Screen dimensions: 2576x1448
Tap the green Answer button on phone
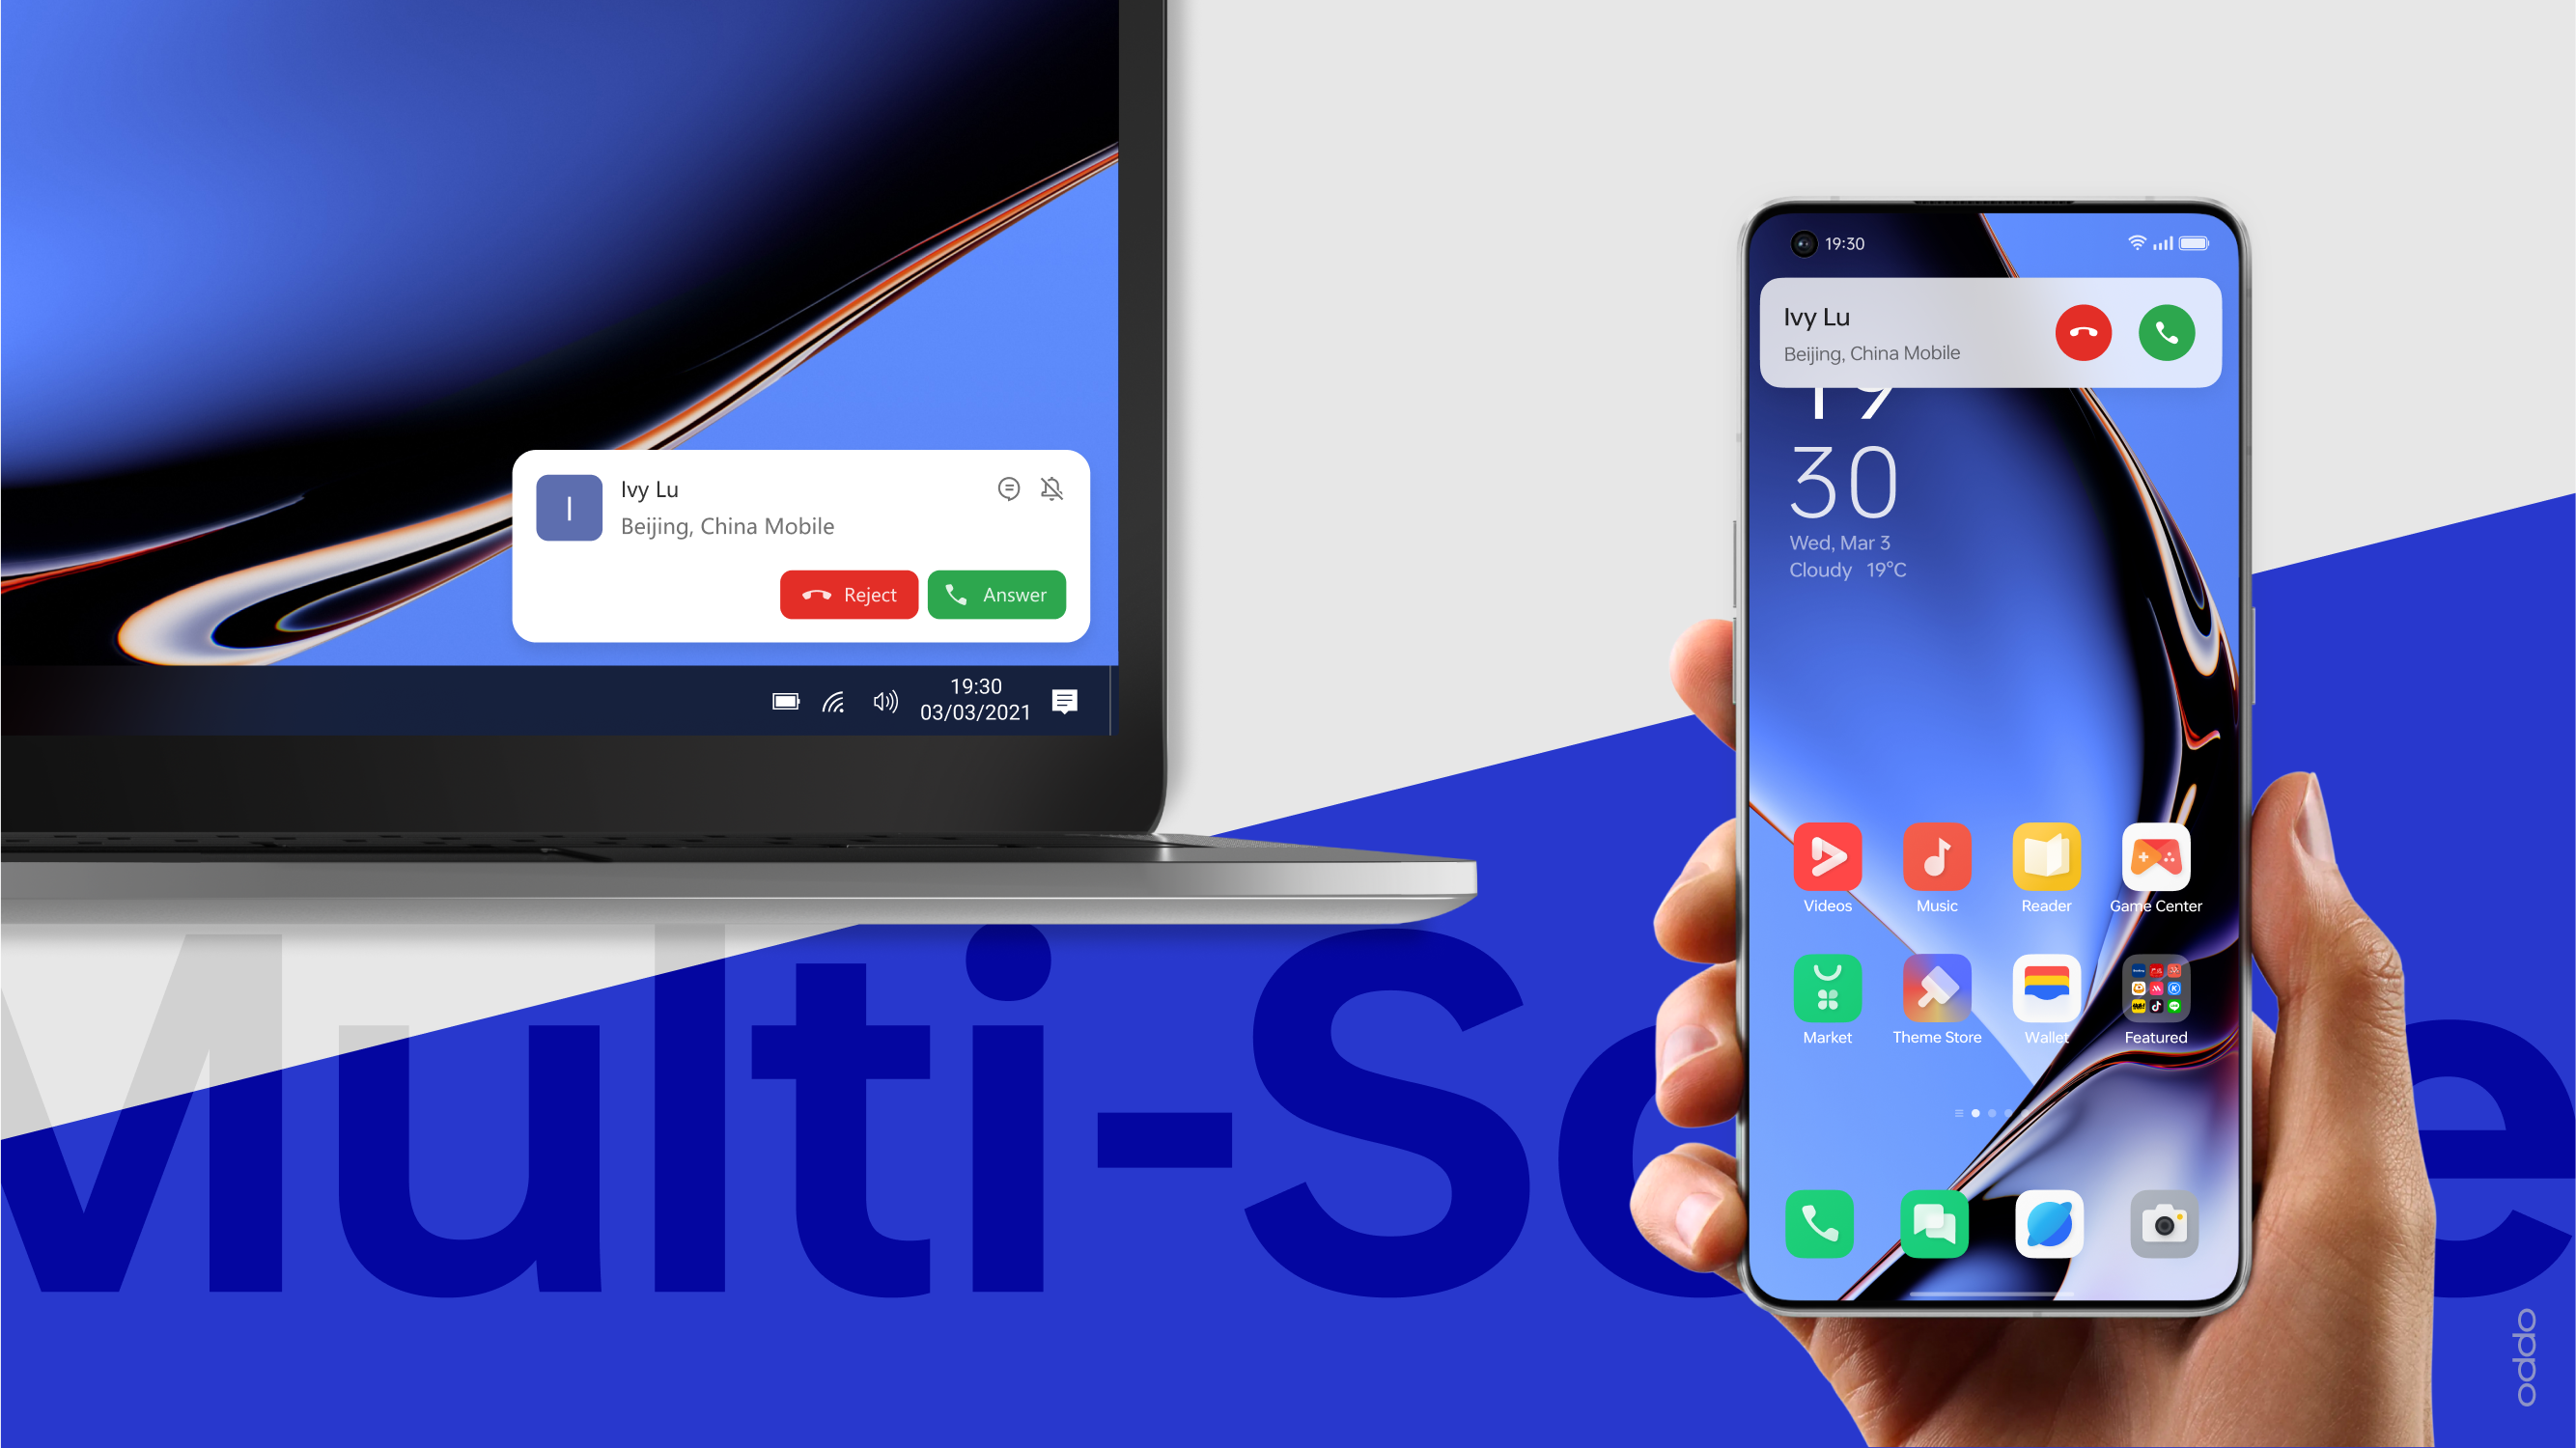point(2168,332)
